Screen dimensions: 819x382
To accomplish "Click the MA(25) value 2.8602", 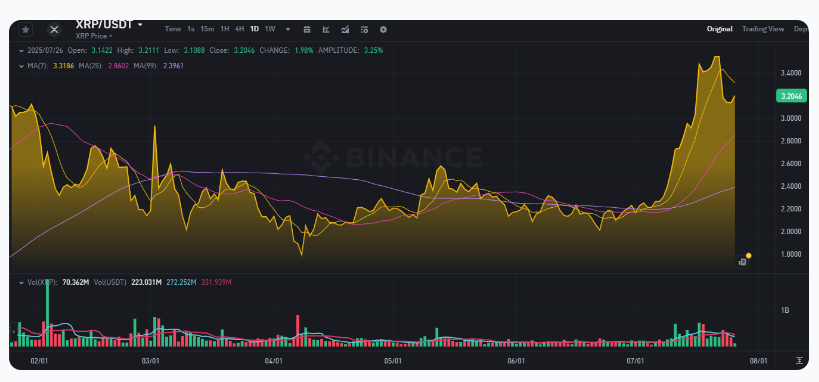I will tap(119, 66).
